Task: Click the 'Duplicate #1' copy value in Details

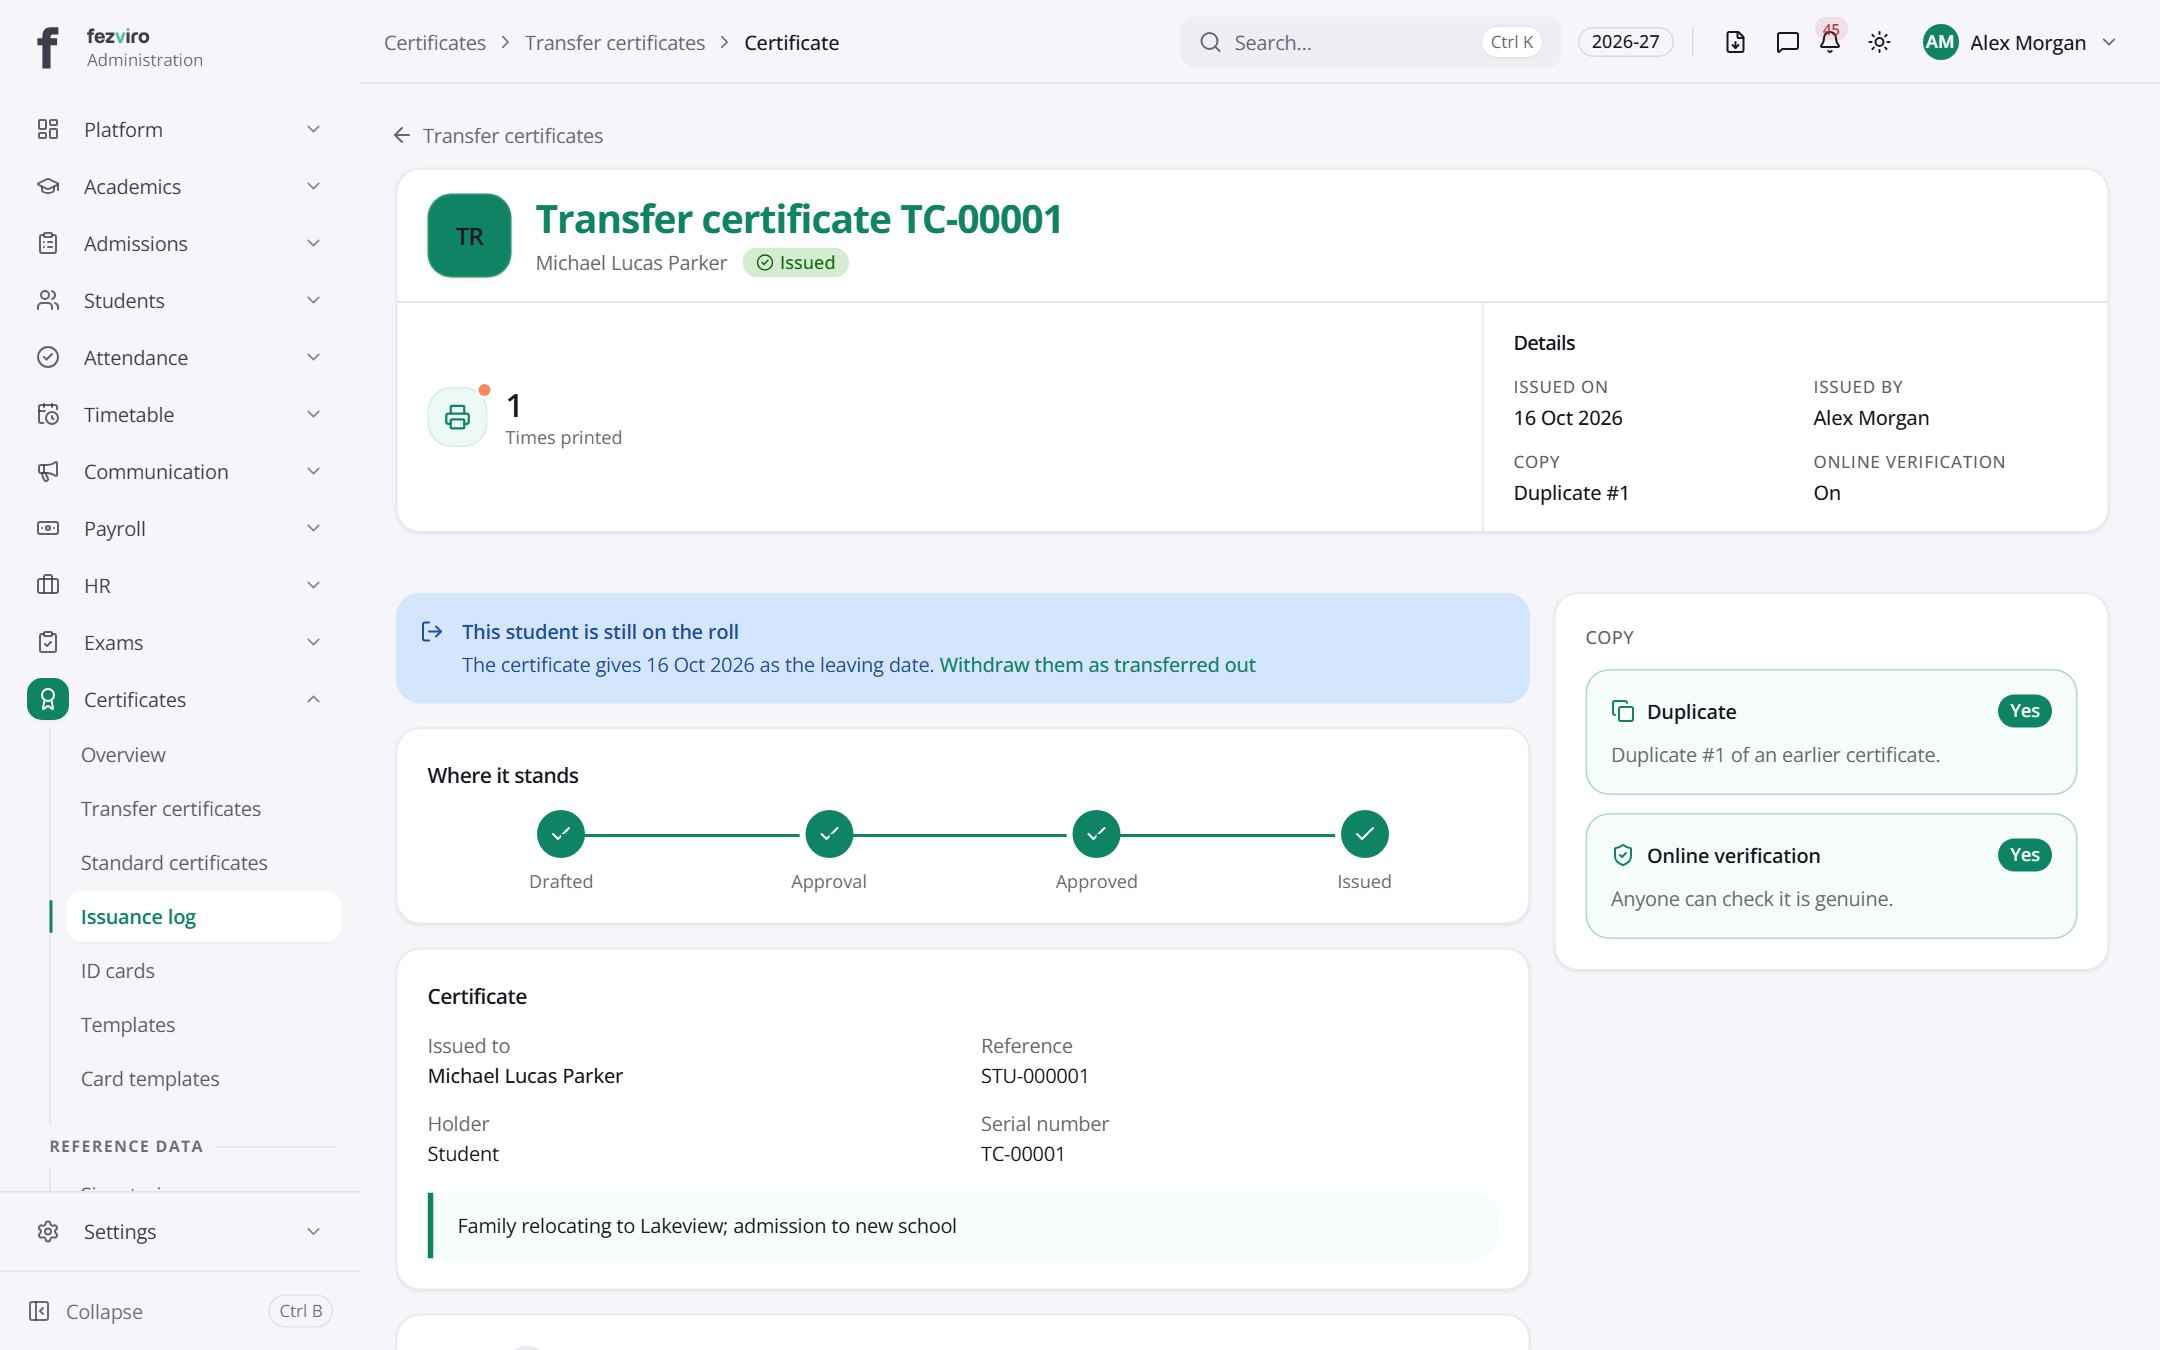Action: point(1571,493)
